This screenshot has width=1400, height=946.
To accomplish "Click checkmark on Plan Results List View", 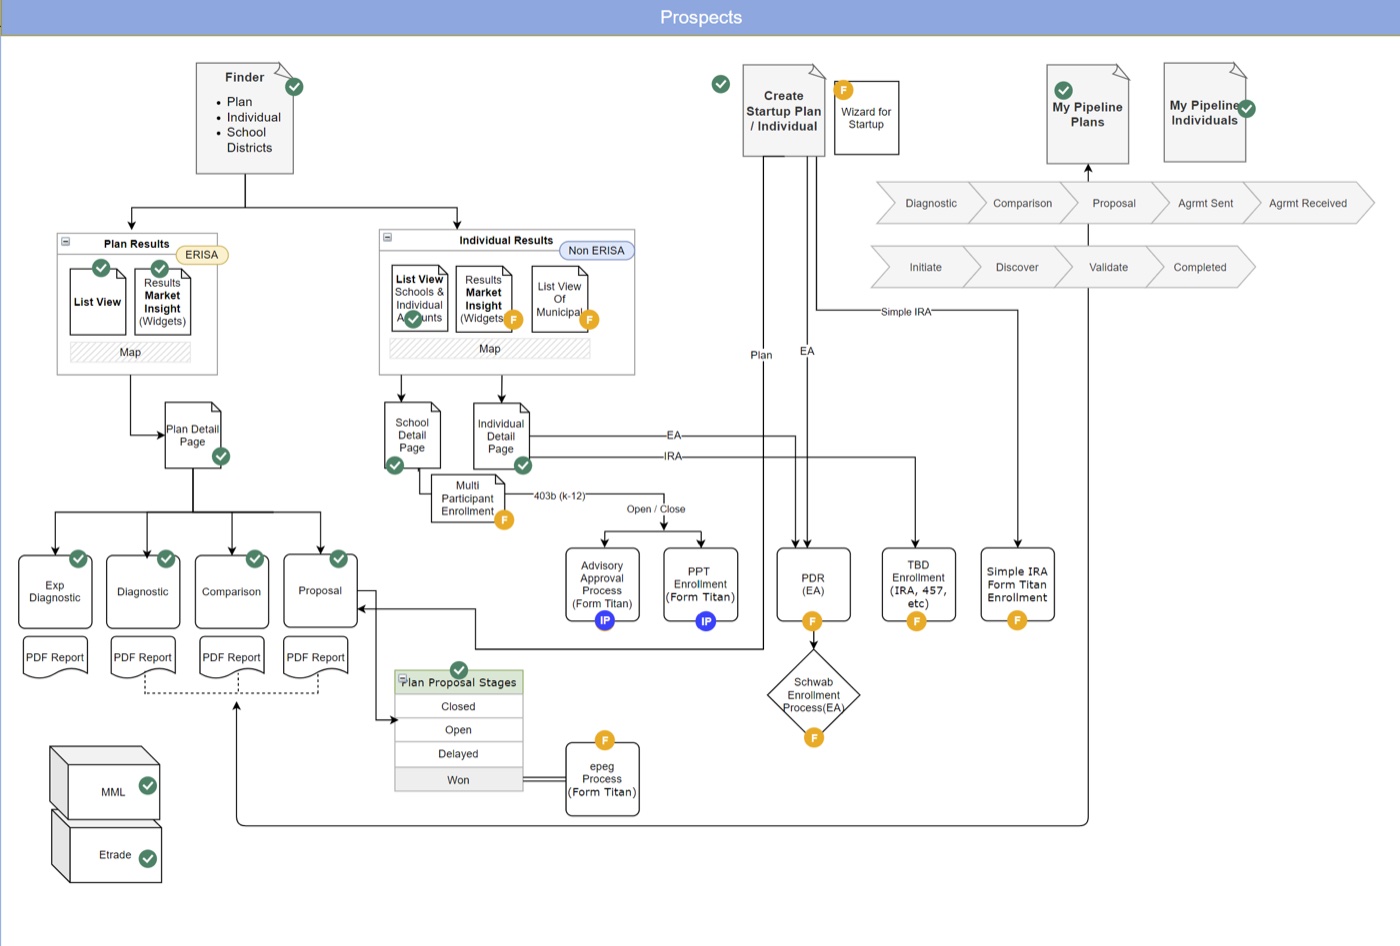I will point(101,268).
